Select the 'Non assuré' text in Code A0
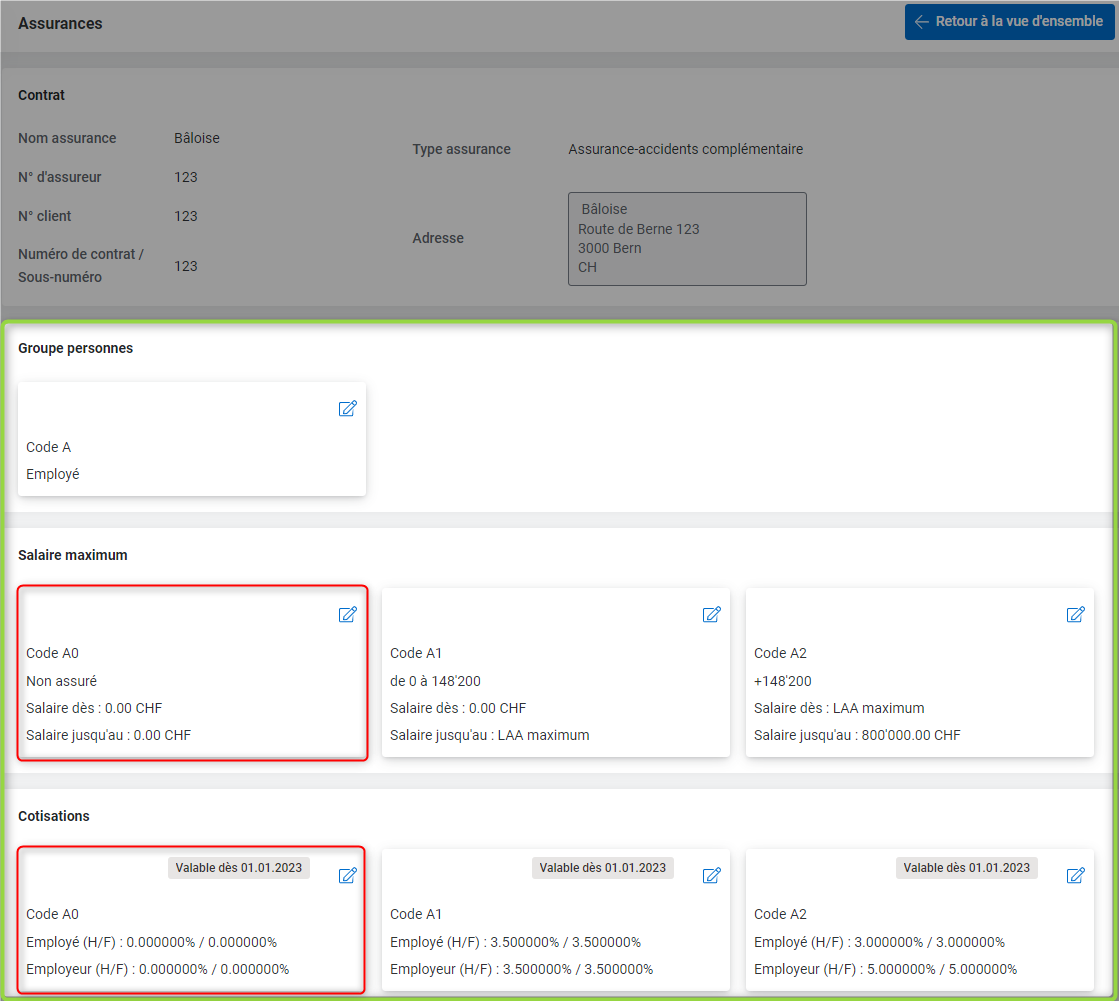The image size is (1119, 1001). click(x=61, y=681)
